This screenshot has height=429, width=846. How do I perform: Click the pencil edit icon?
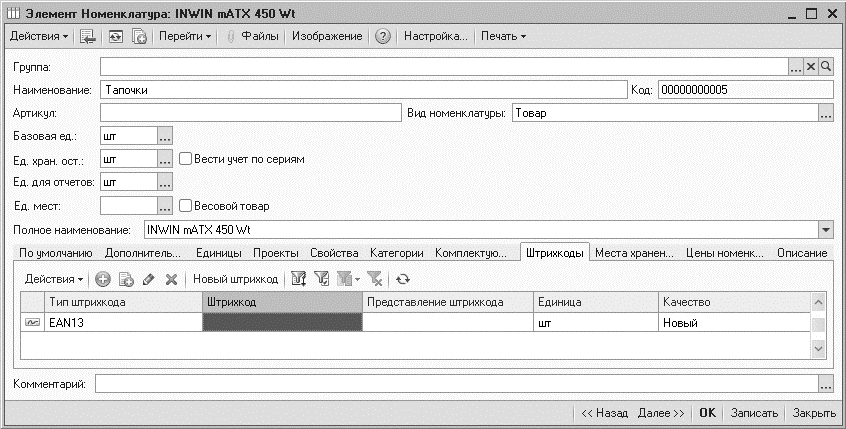coord(149,279)
